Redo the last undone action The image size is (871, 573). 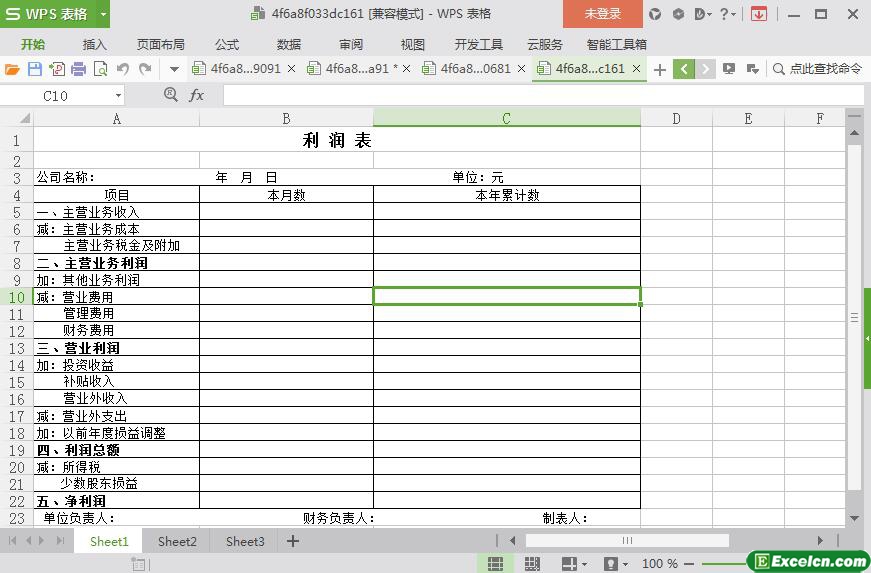146,69
